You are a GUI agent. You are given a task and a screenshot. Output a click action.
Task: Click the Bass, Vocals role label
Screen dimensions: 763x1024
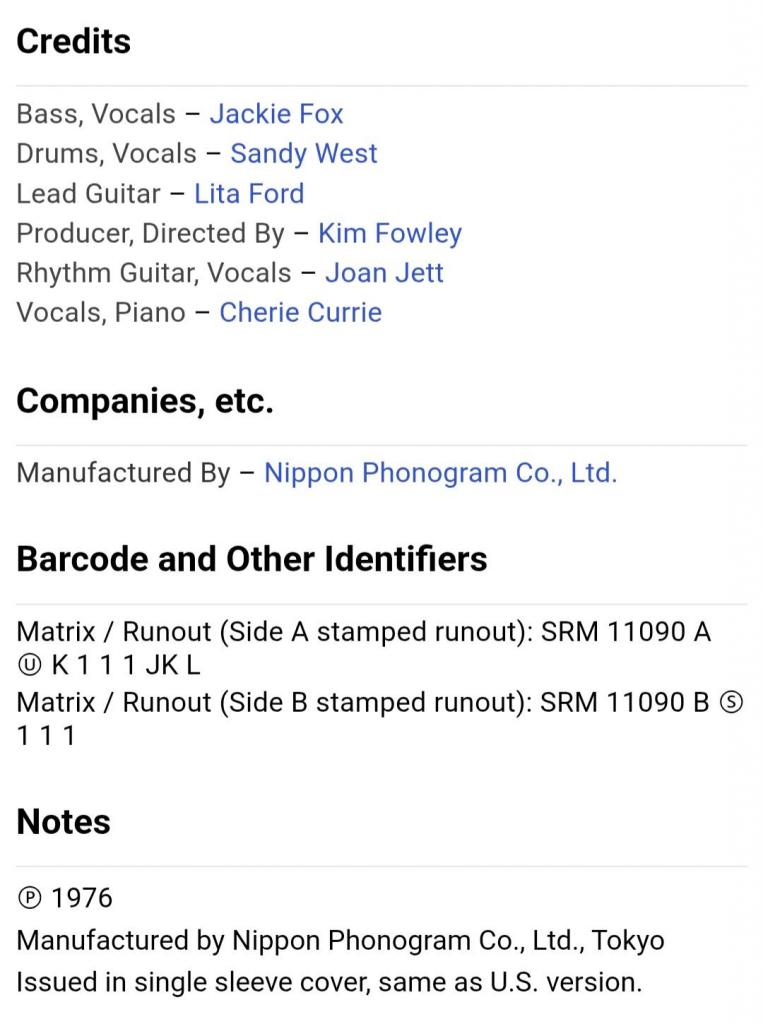96,114
